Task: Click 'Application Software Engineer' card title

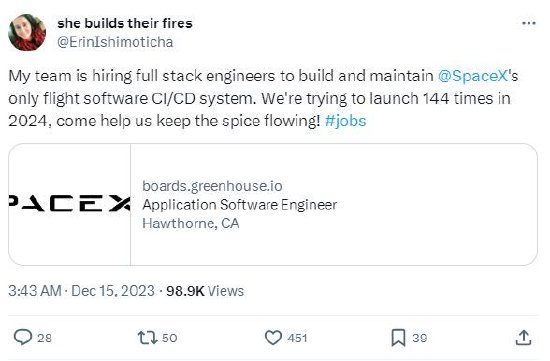Action: pyautogui.click(x=240, y=205)
